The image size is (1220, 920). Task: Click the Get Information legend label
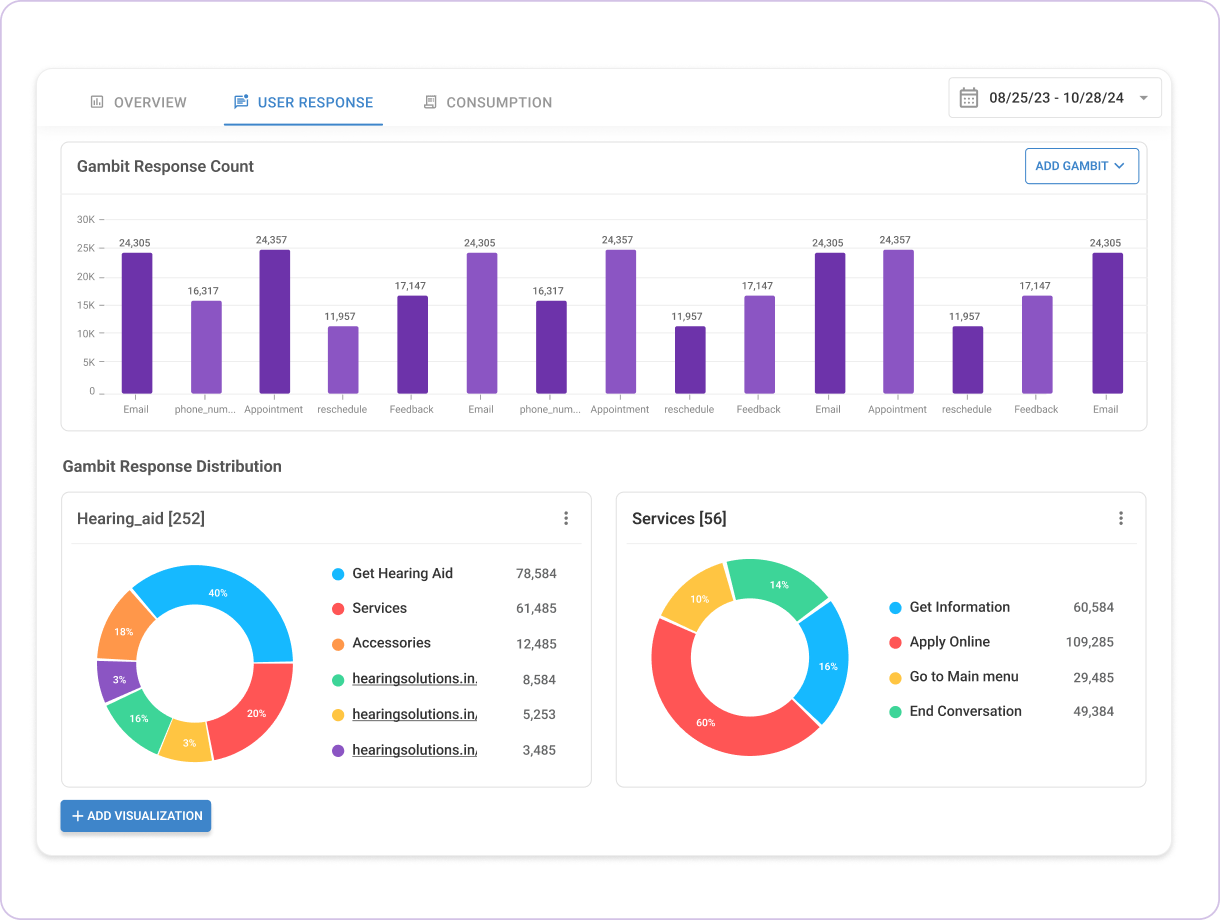point(959,607)
